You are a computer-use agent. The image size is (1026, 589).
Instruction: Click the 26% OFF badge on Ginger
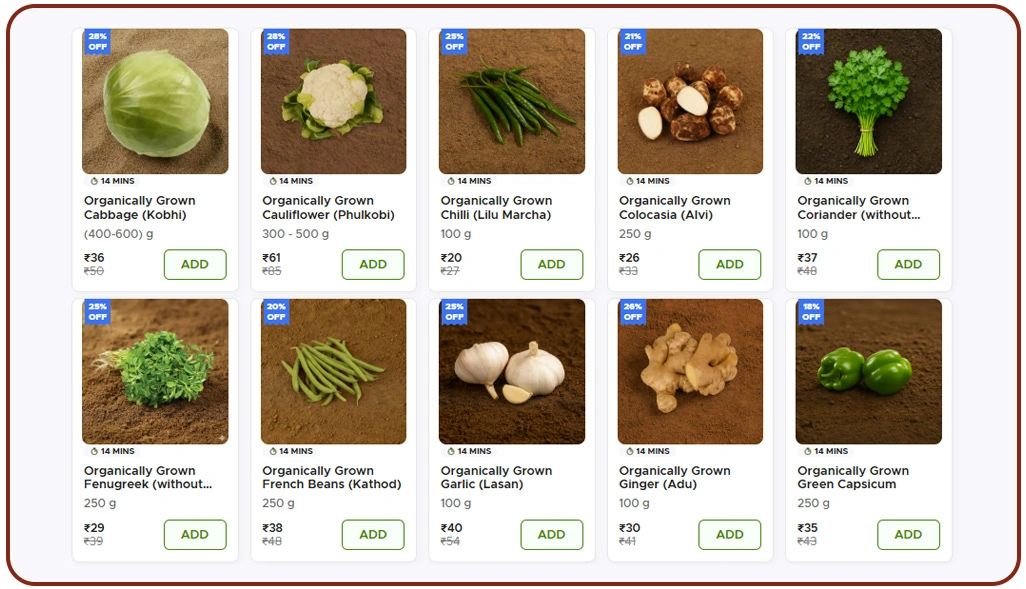click(x=632, y=312)
